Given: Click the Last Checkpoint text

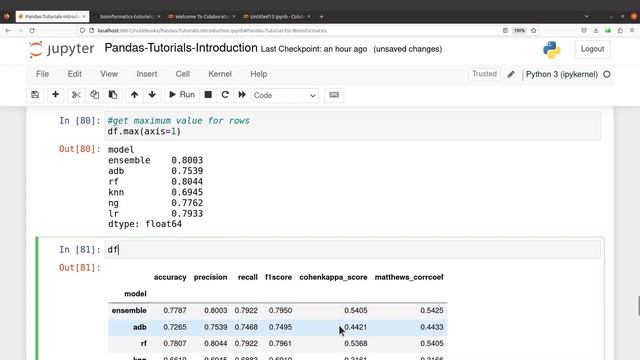Looking at the screenshot, I should [314, 49].
